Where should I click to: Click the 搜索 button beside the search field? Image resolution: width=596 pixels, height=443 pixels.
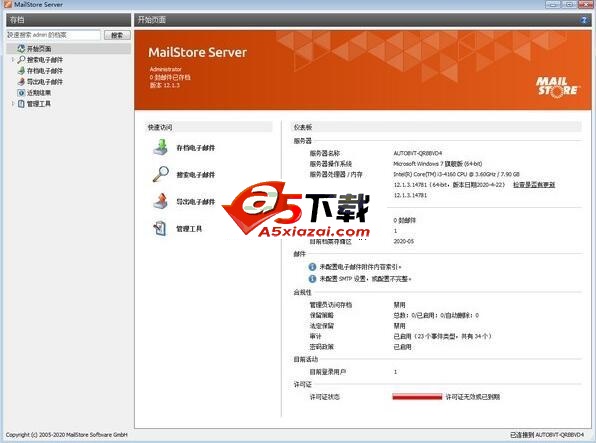(x=117, y=35)
